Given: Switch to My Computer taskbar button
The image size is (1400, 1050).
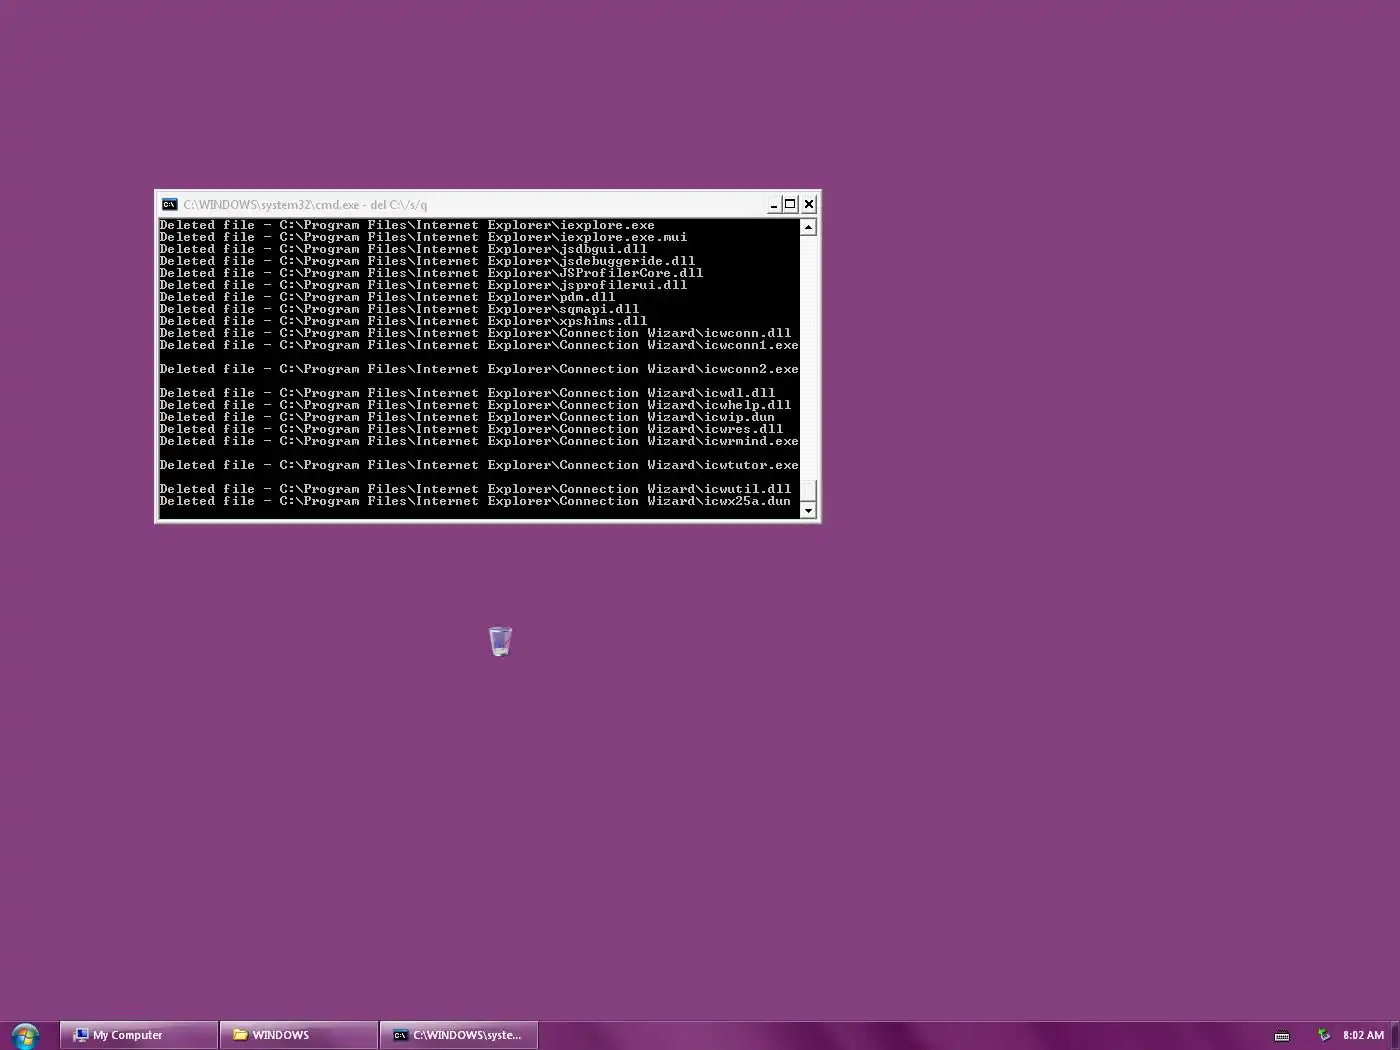Looking at the screenshot, I should 139,1035.
